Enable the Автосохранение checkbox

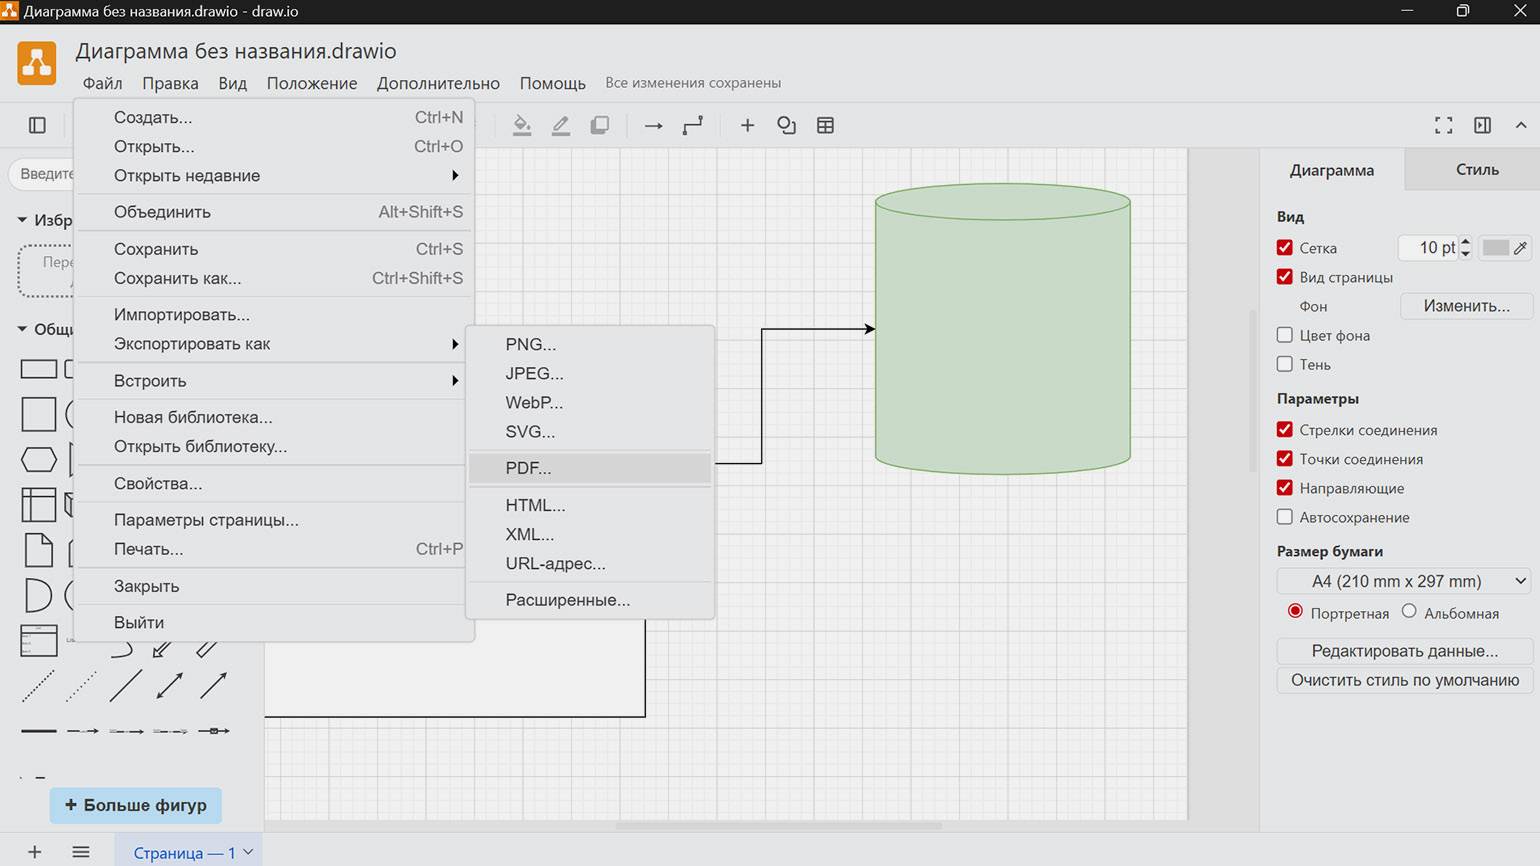tap(1285, 517)
